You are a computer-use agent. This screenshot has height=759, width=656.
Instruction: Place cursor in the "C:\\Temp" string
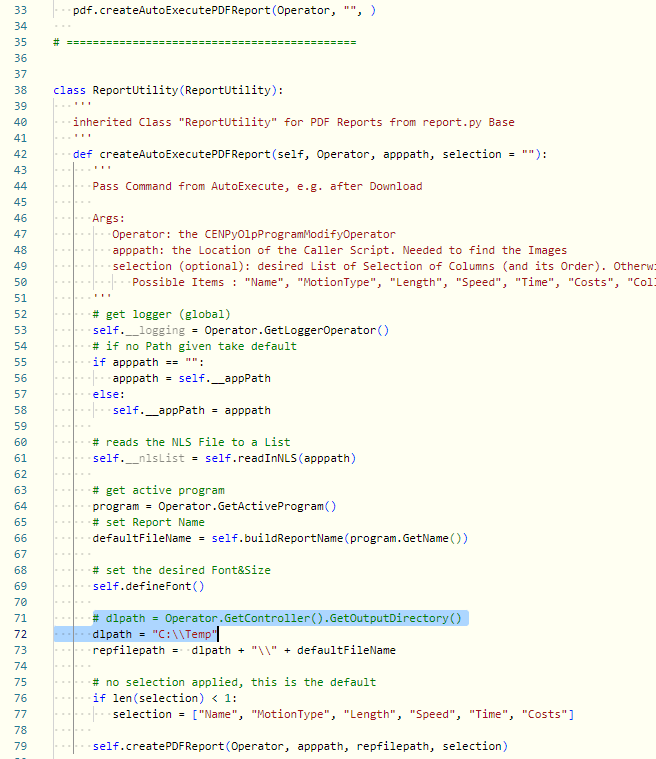click(187, 634)
